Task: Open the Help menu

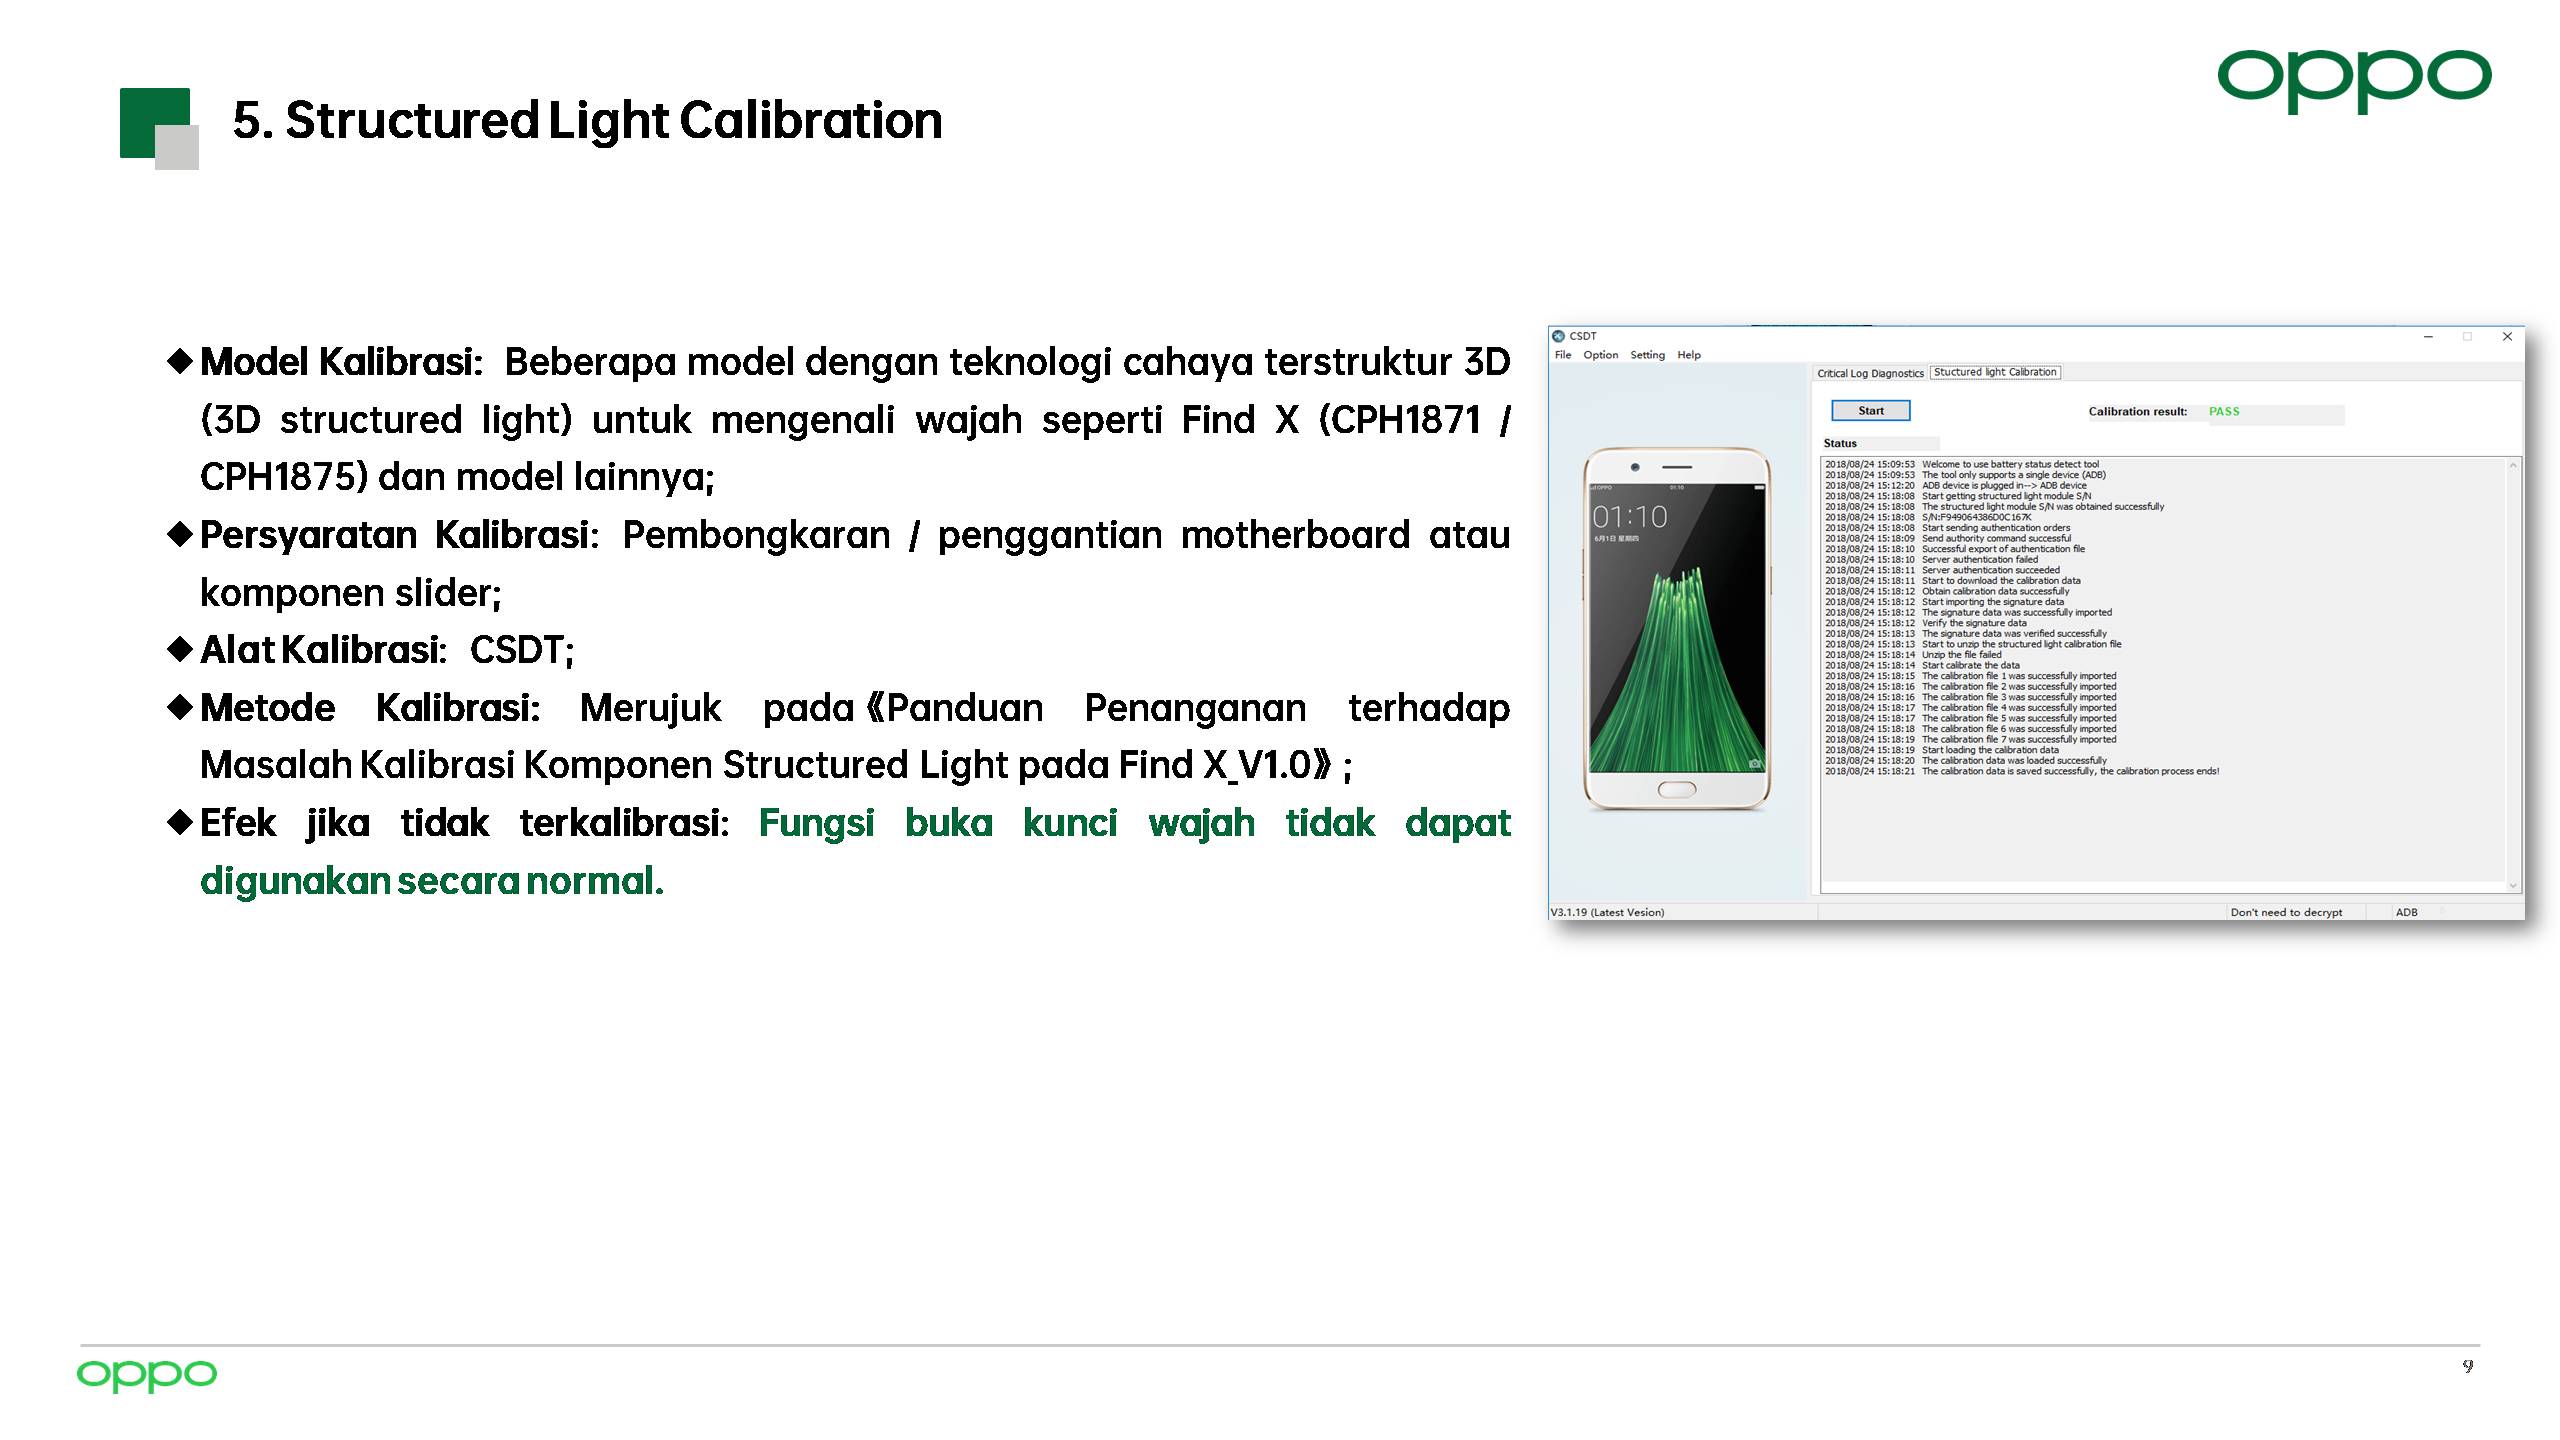Action: coord(1689,355)
